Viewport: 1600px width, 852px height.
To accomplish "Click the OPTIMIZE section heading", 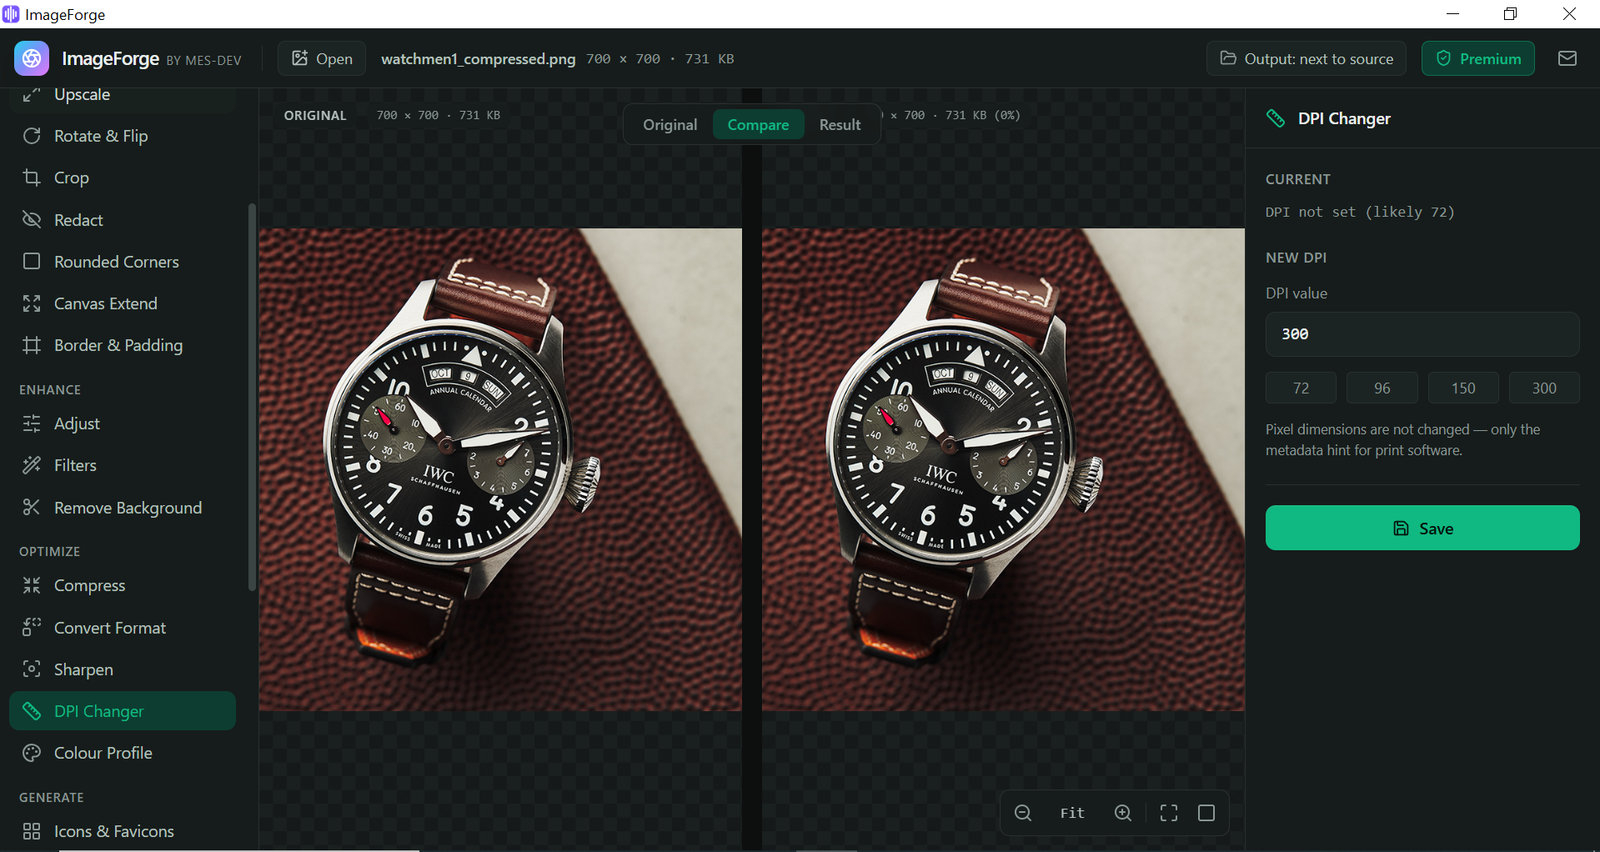I will click(50, 552).
